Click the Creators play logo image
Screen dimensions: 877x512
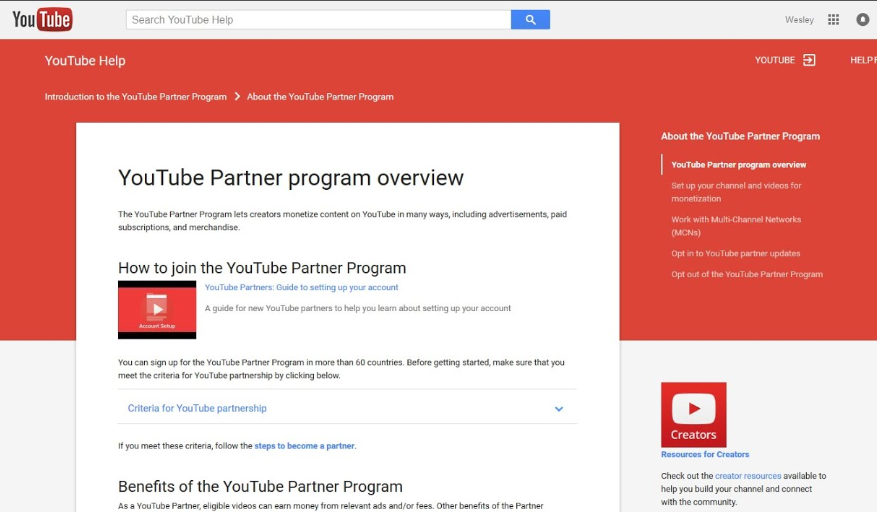[694, 414]
